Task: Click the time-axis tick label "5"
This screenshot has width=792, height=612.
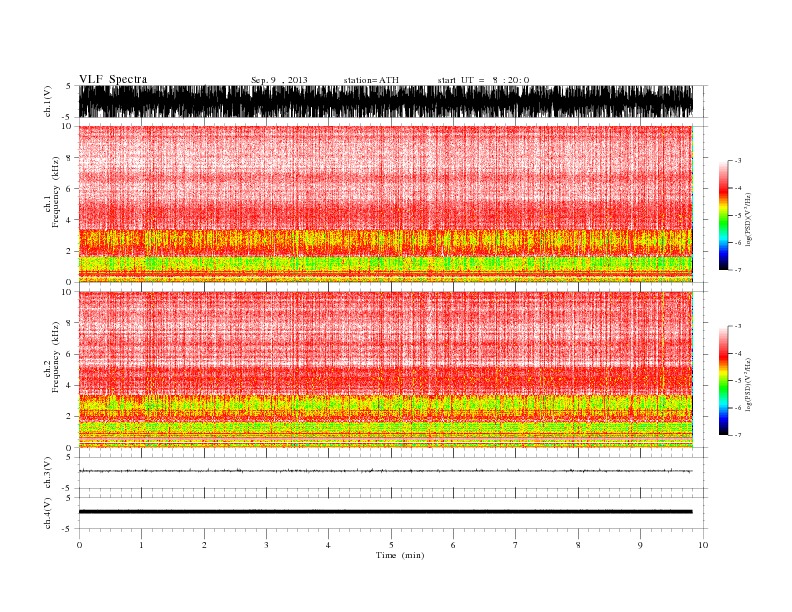Action: pos(391,545)
